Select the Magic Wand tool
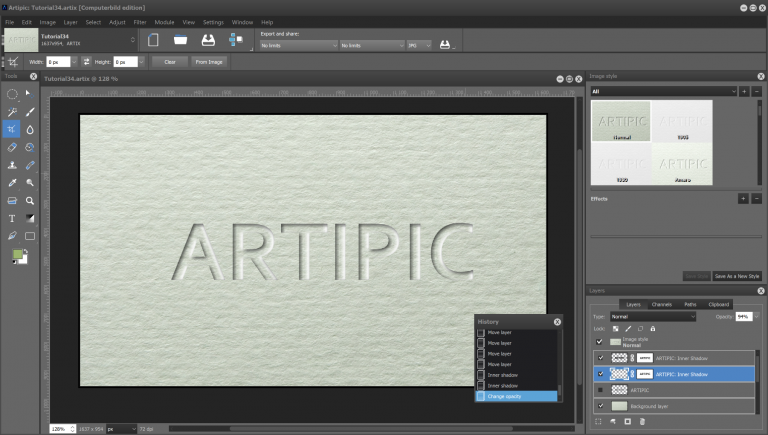The image size is (768, 435). click(x=12, y=112)
